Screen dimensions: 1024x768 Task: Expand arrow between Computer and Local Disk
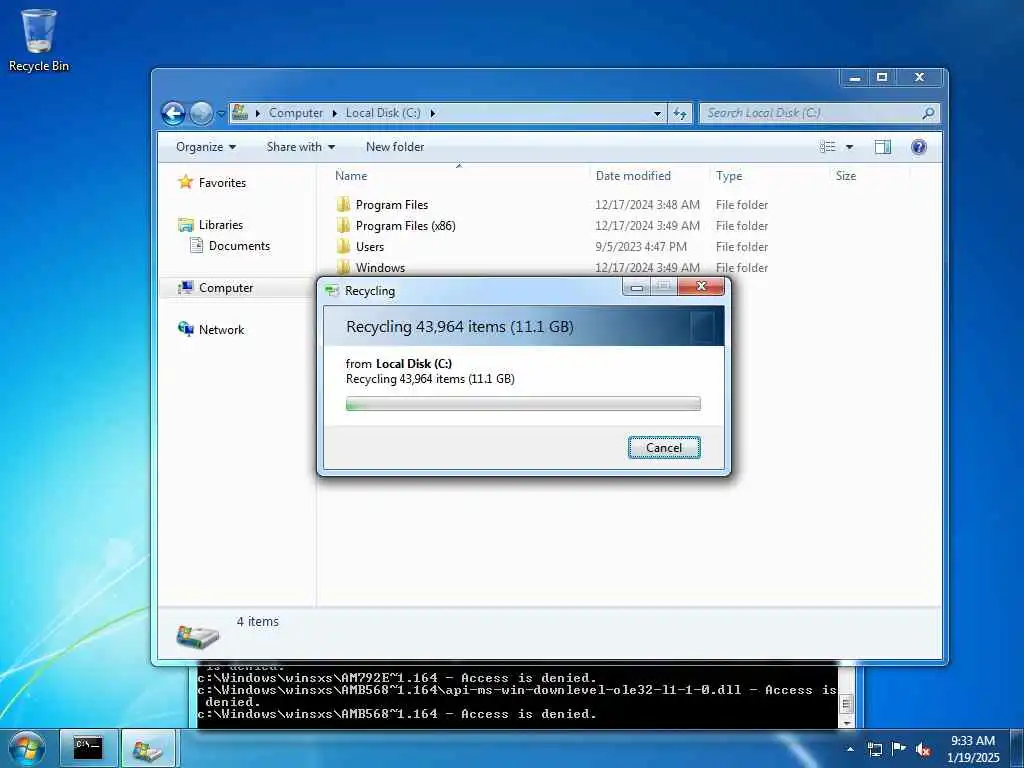[x=334, y=113]
